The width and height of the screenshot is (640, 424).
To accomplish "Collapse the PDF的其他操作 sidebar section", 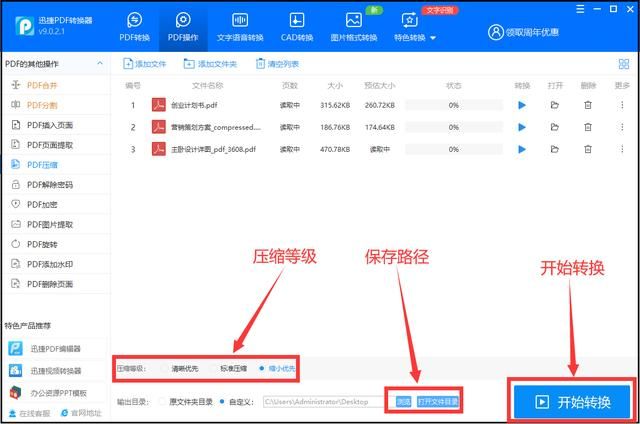I will (100, 64).
